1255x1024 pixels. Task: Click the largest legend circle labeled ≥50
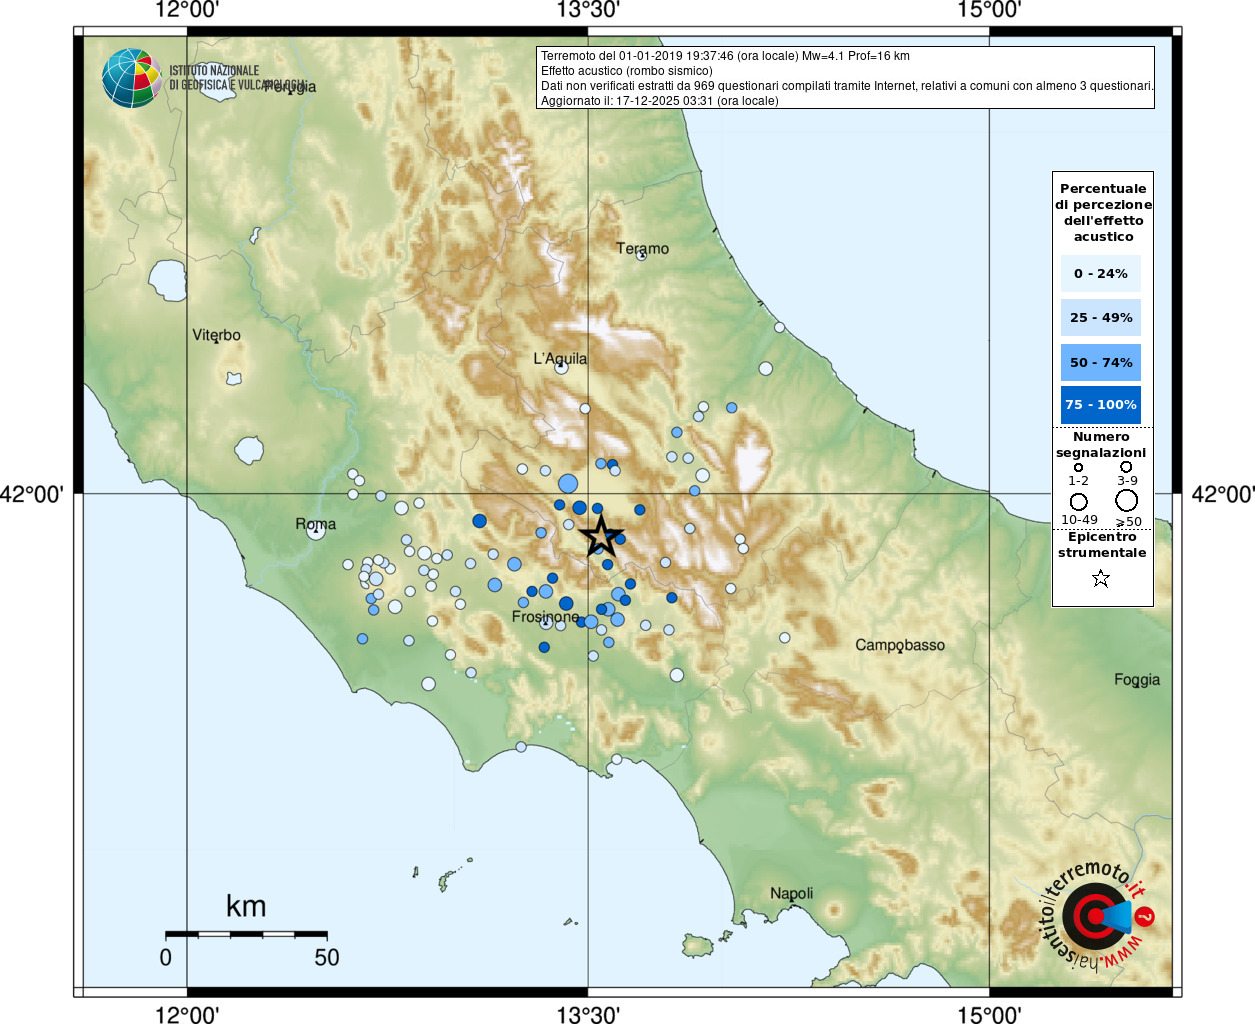coord(1127,501)
